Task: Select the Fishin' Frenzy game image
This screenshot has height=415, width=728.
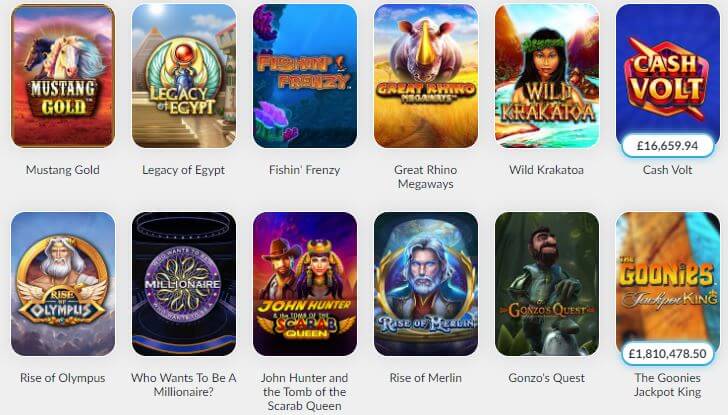Action: tap(305, 76)
